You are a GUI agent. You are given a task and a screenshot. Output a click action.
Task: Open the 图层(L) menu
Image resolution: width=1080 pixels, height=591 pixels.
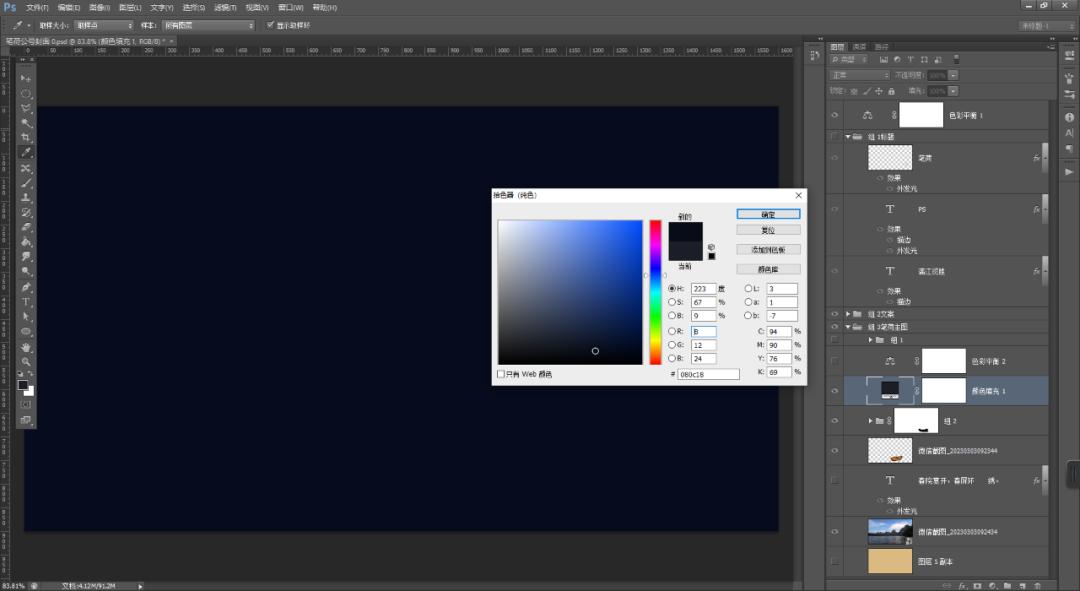coord(131,7)
